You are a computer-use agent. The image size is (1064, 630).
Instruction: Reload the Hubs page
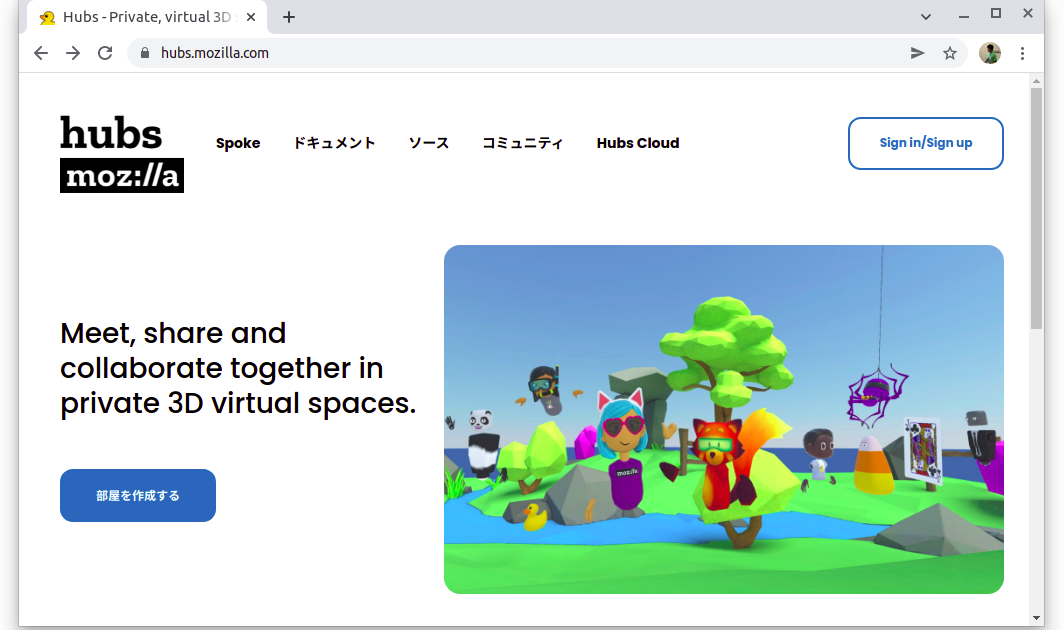tap(105, 53)
